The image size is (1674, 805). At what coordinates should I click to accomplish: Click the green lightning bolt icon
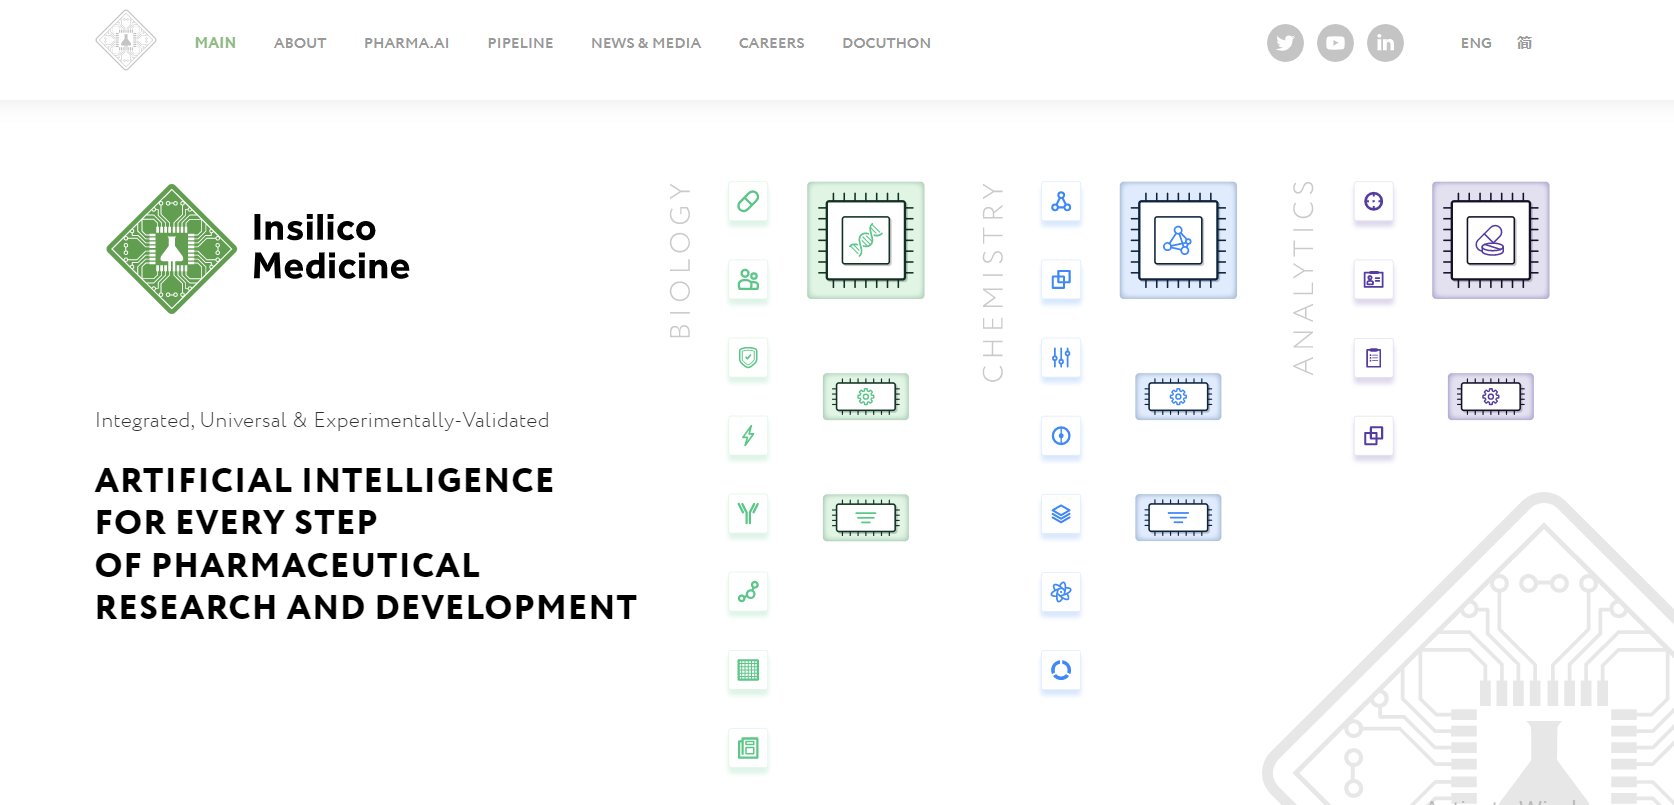pyautogui.click(x=748, y=436)
